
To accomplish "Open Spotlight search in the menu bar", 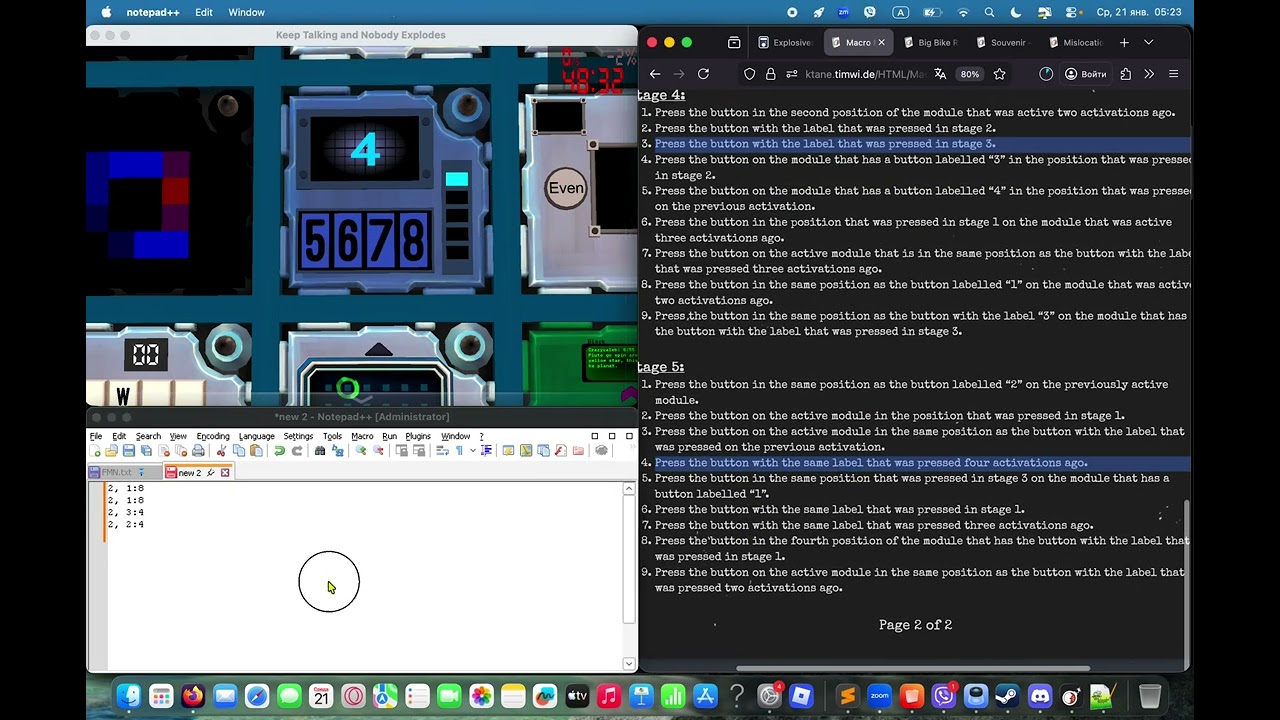I will [989, 12].
